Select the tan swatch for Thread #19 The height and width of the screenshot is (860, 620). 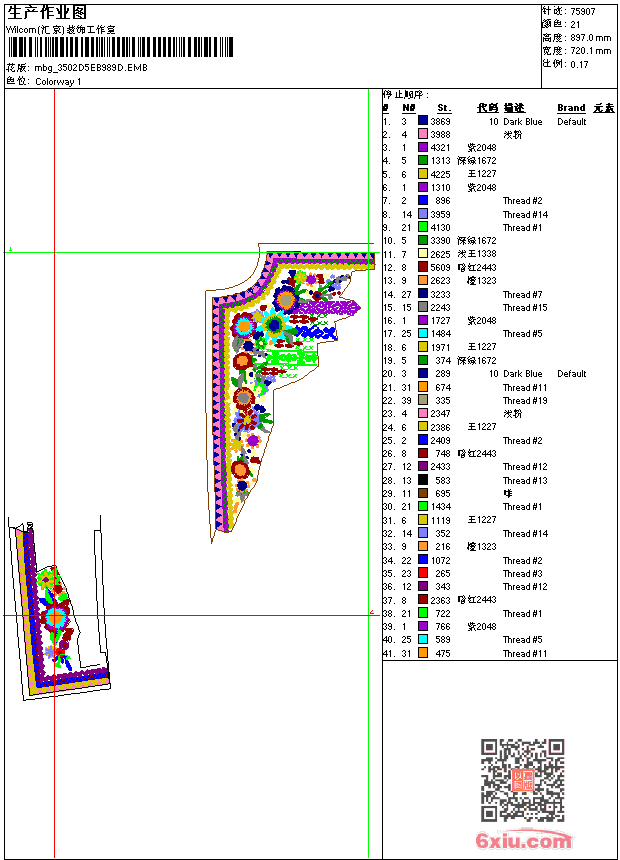click(423, 400)
